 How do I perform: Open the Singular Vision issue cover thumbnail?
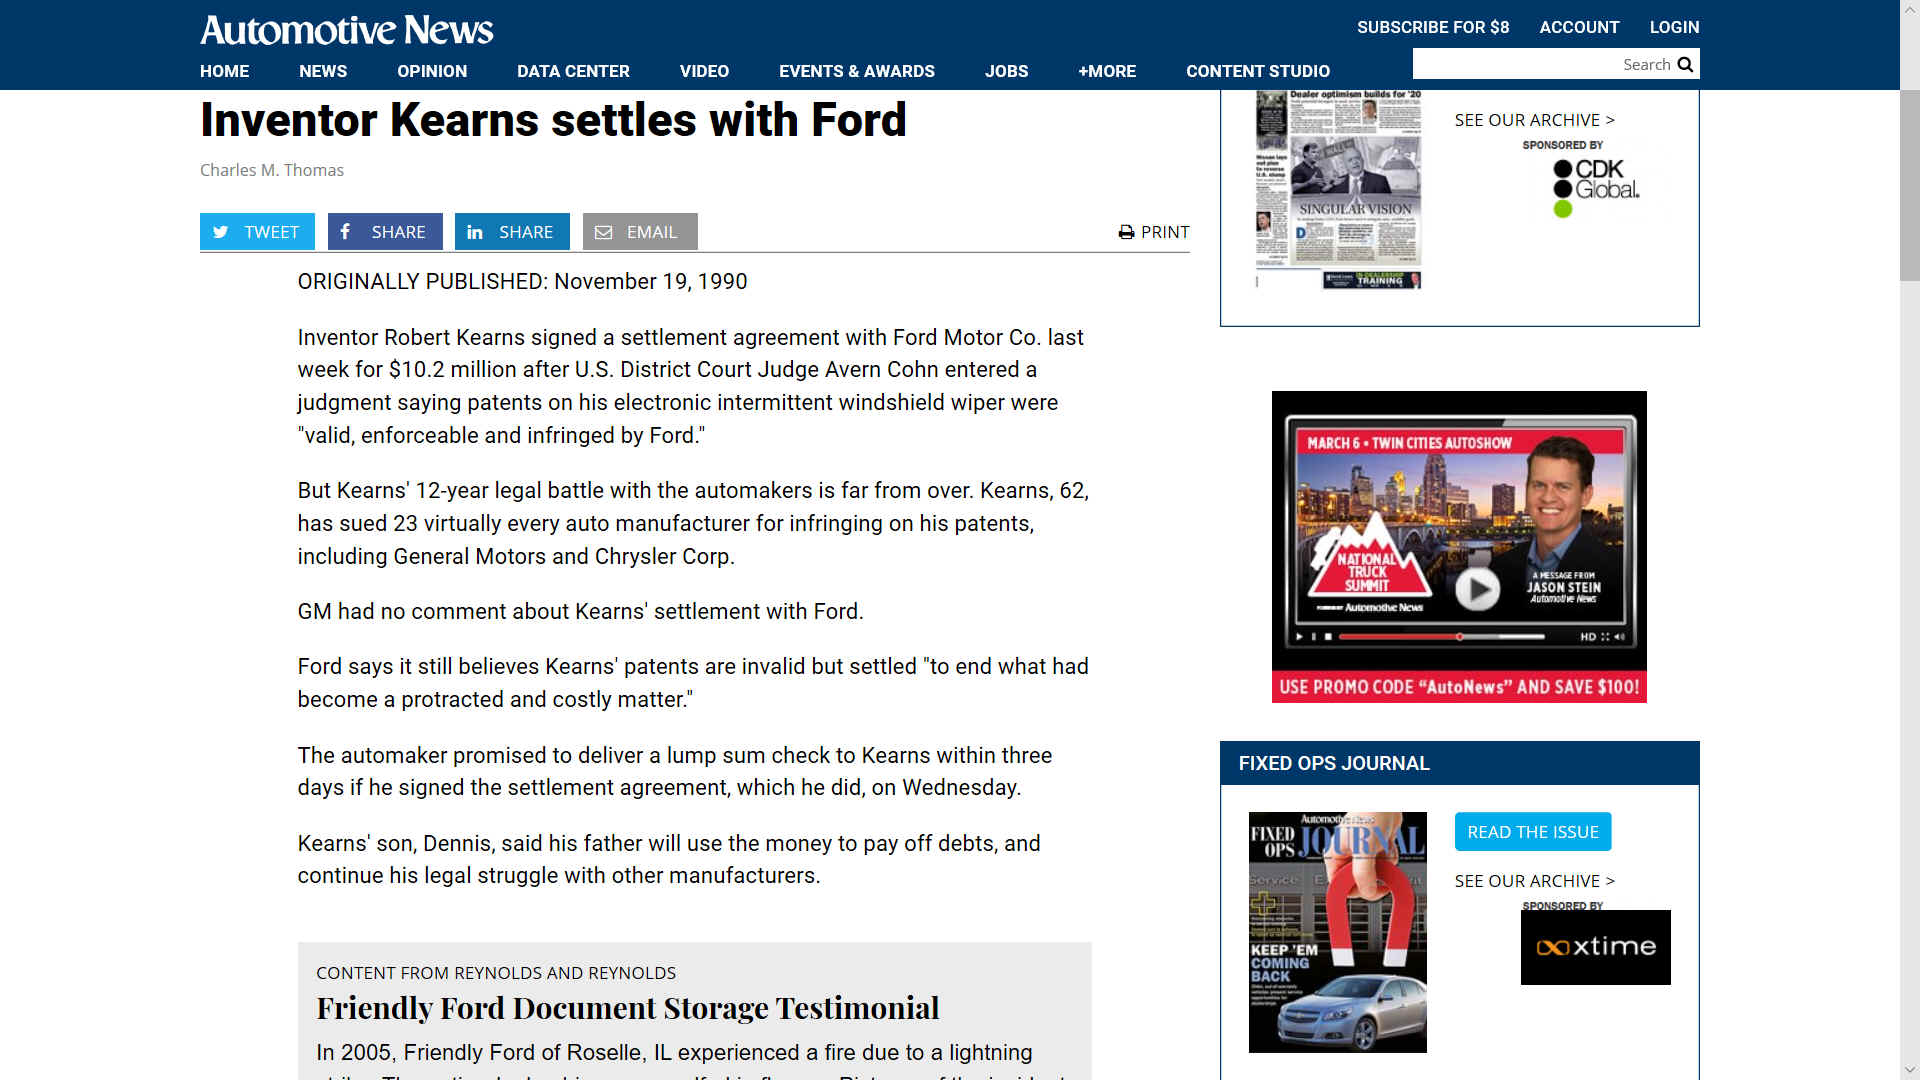tap(1338, 190)
